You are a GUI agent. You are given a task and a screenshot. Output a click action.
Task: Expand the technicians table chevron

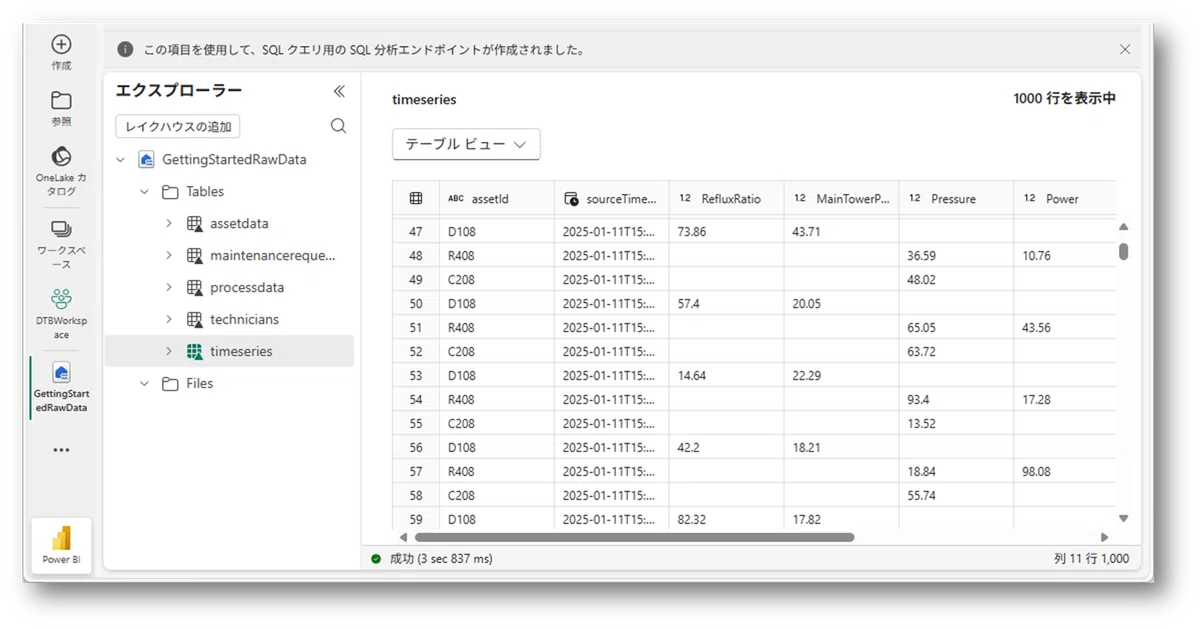(x=169, y=319)
